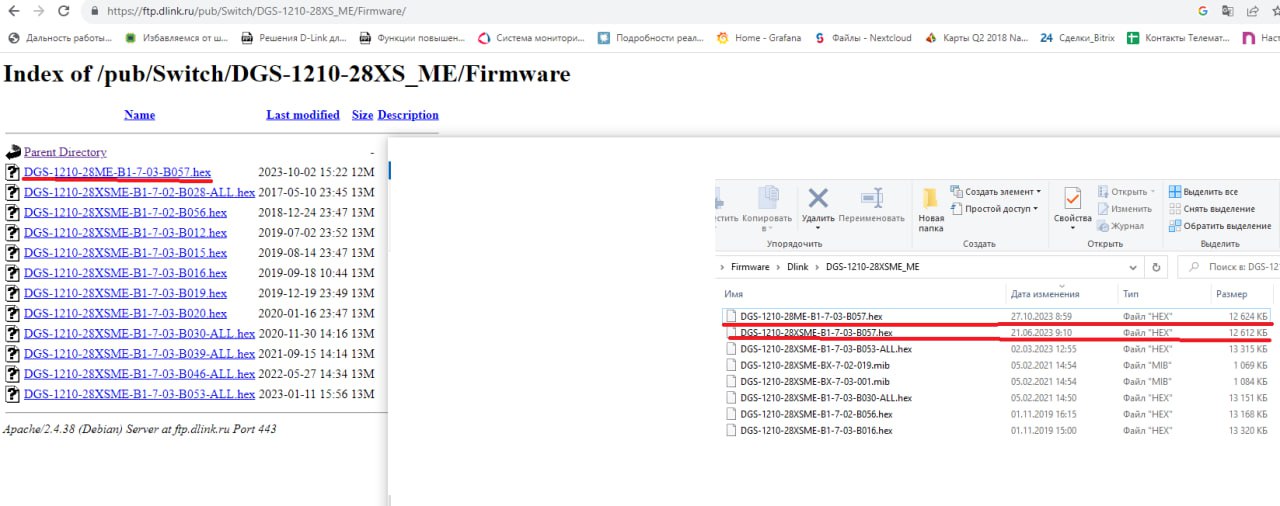The width and height of the screenshot is (1280, 506).
Task: Click the lock icon in address bar
Action: [94, 11]
